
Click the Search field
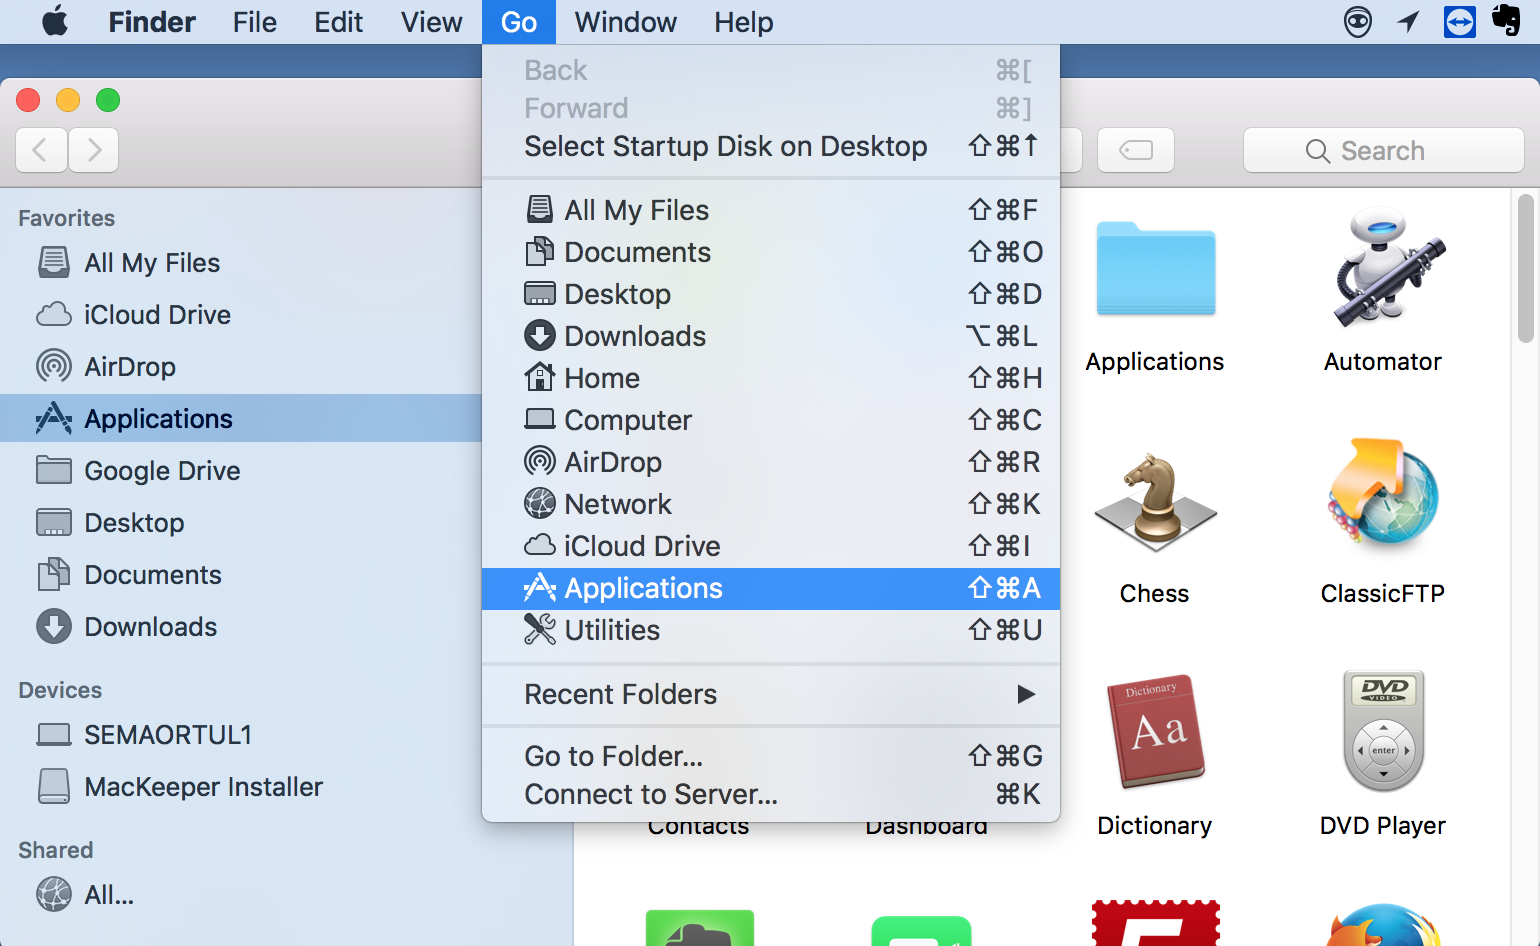click(1384, 150)
